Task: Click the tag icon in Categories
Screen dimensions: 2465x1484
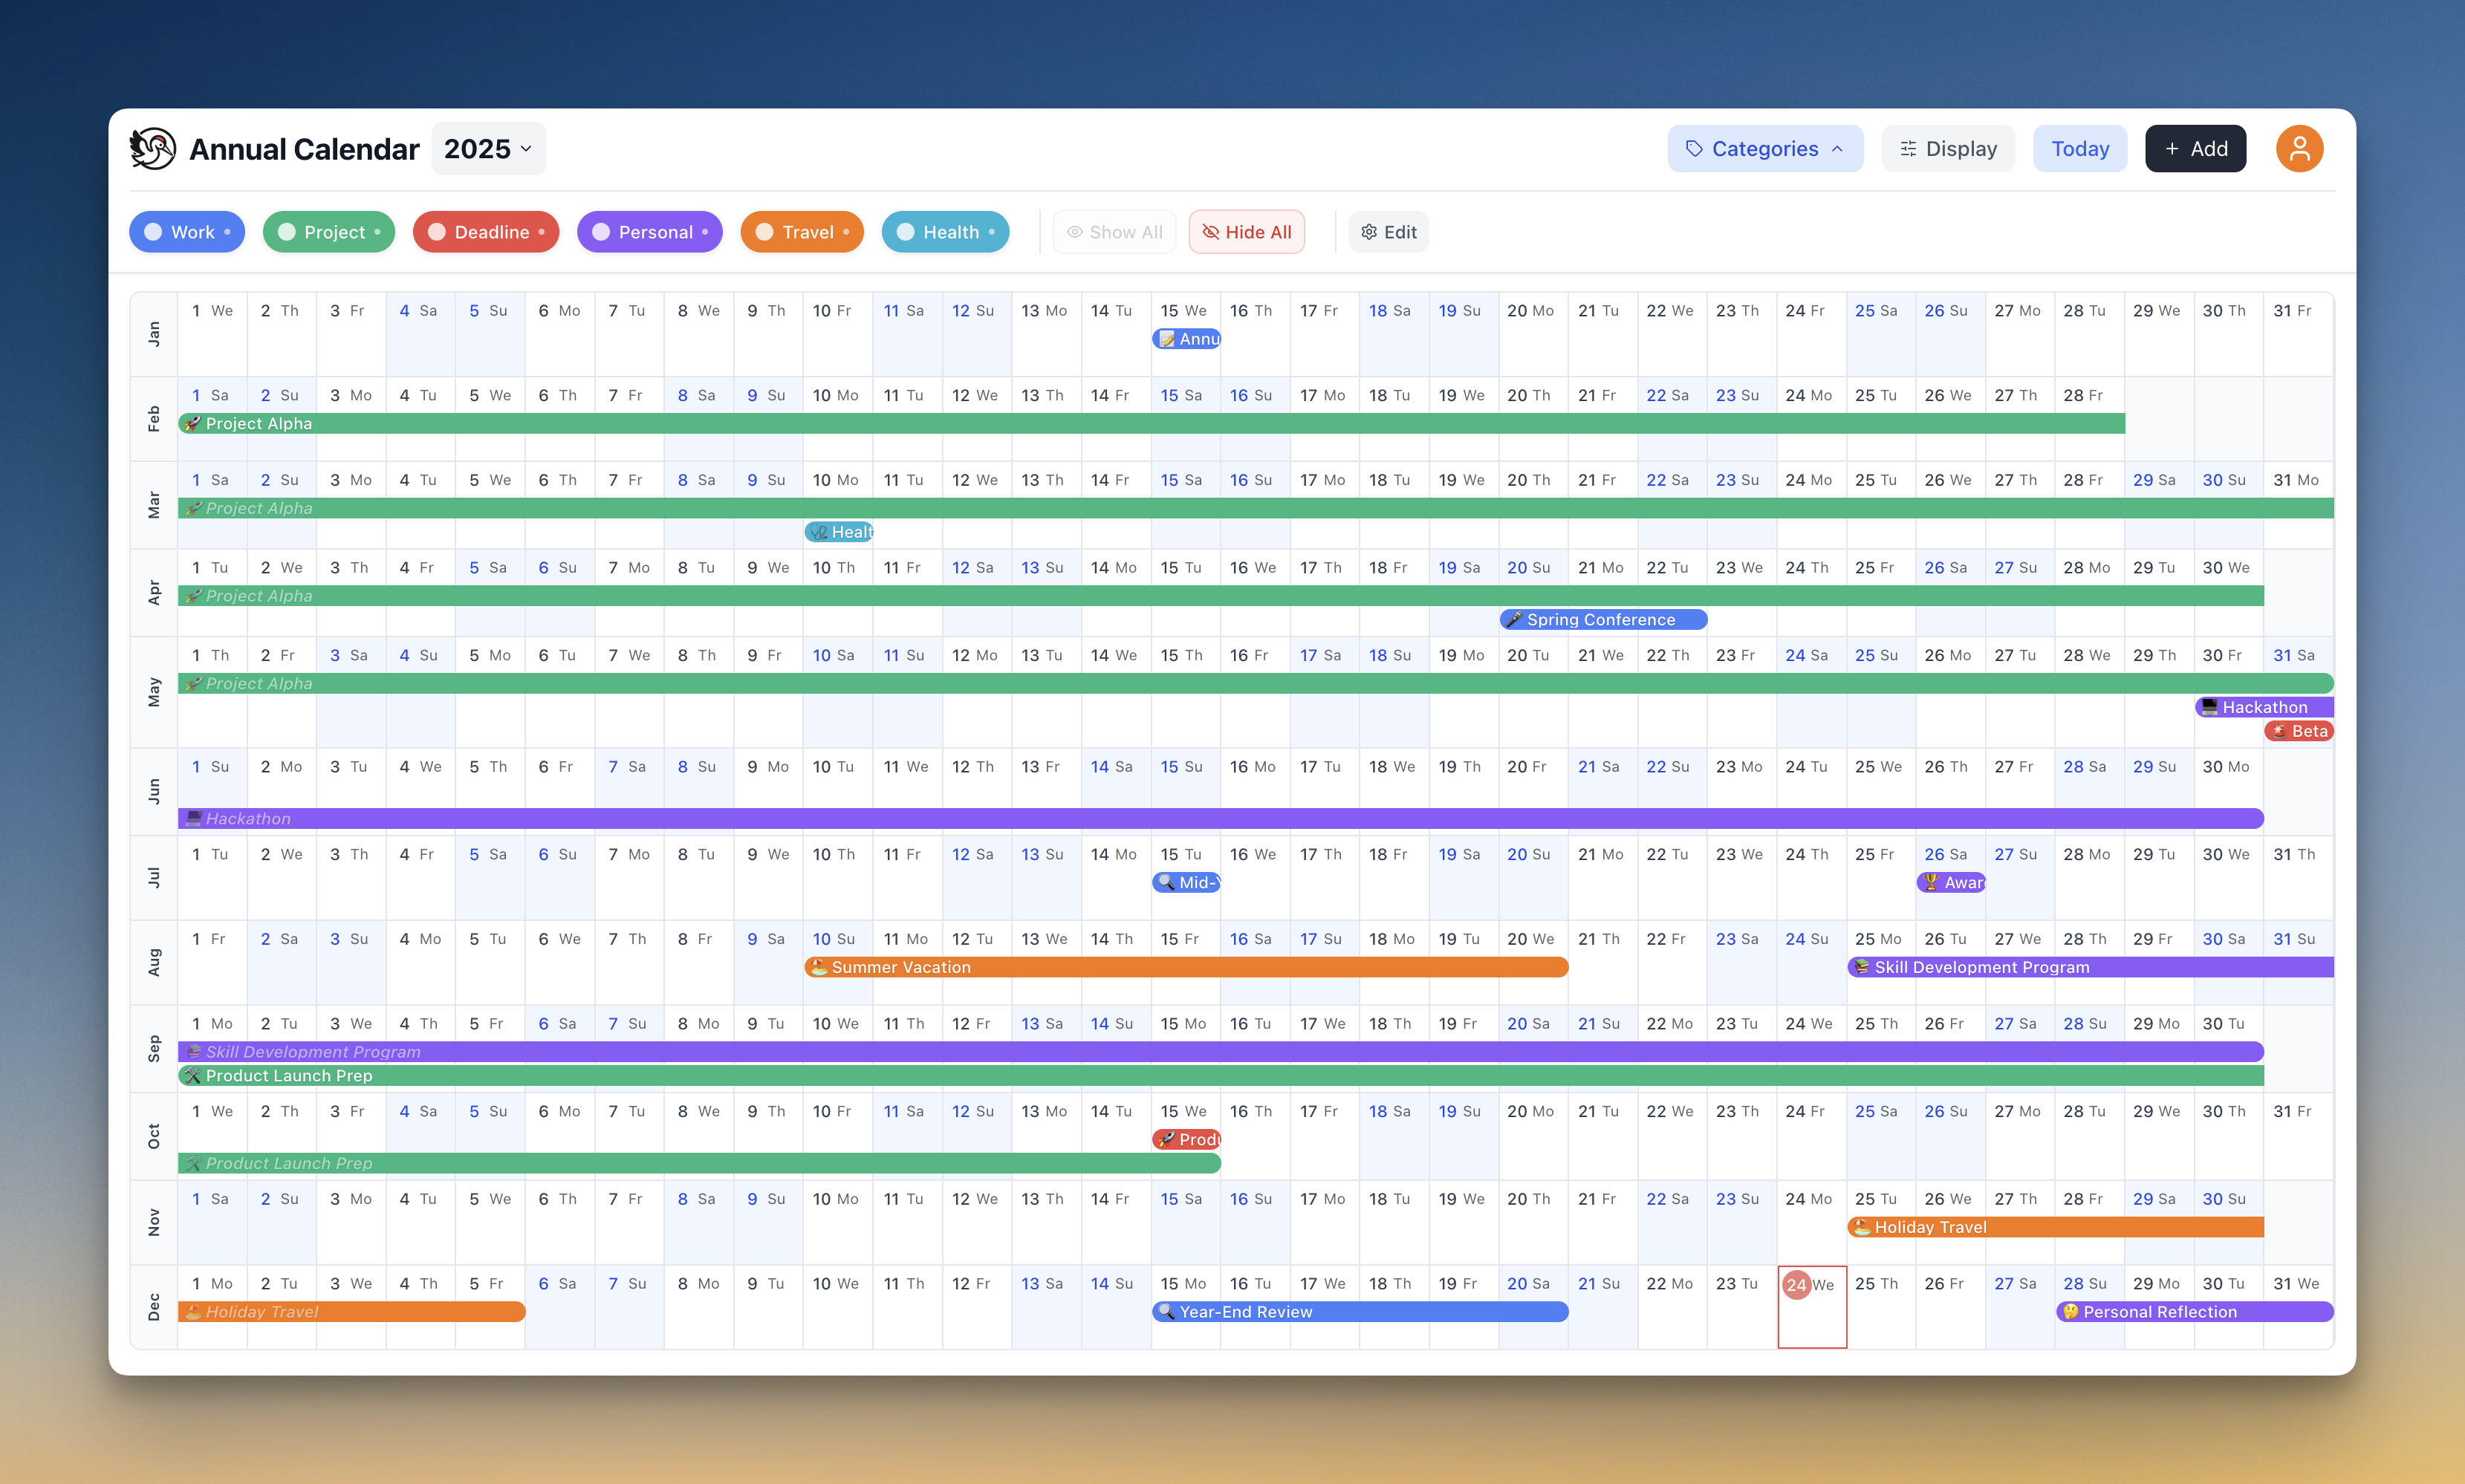Action: pos(1694,148)
